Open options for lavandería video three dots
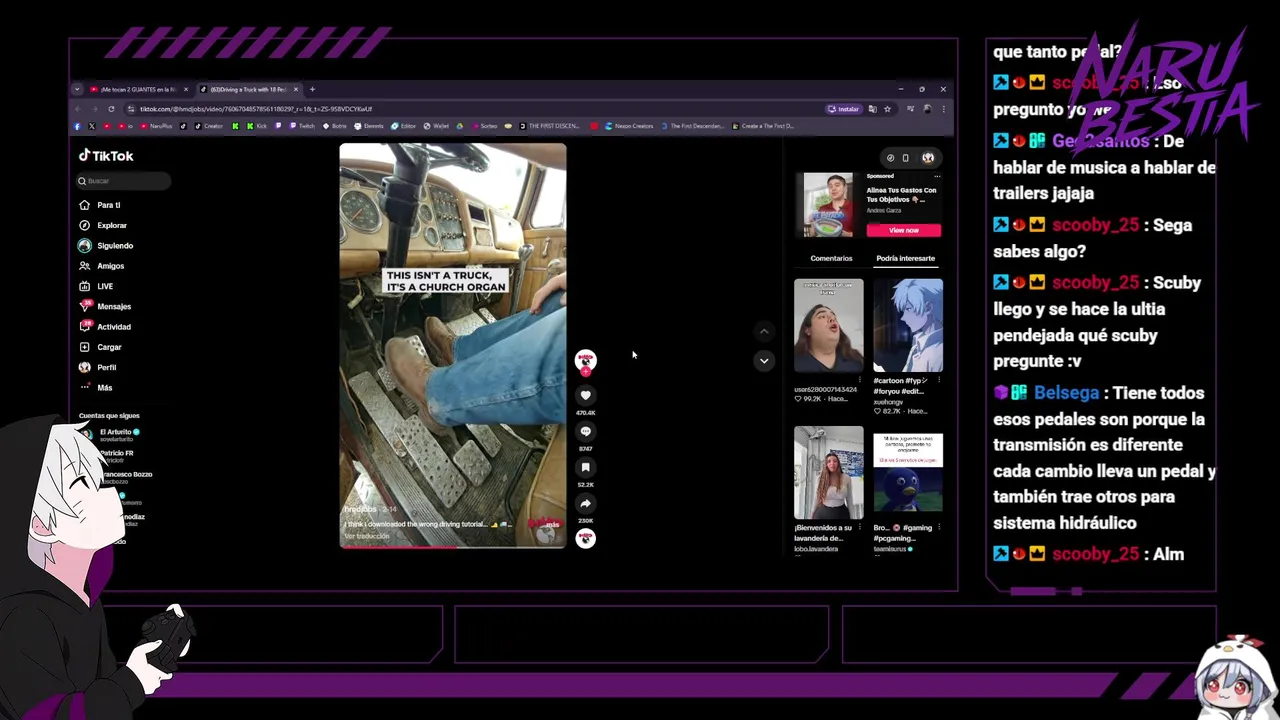The image size is (1280, 720). (x=860, y=528)
